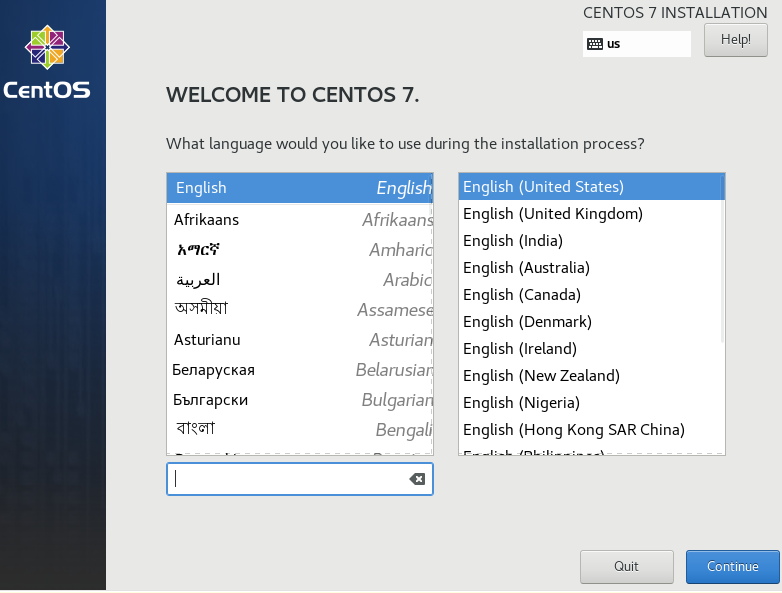This screenshot has width=782, height=593.
Task: Select Bulgarian in the language list
Action: tap(300, 400)
